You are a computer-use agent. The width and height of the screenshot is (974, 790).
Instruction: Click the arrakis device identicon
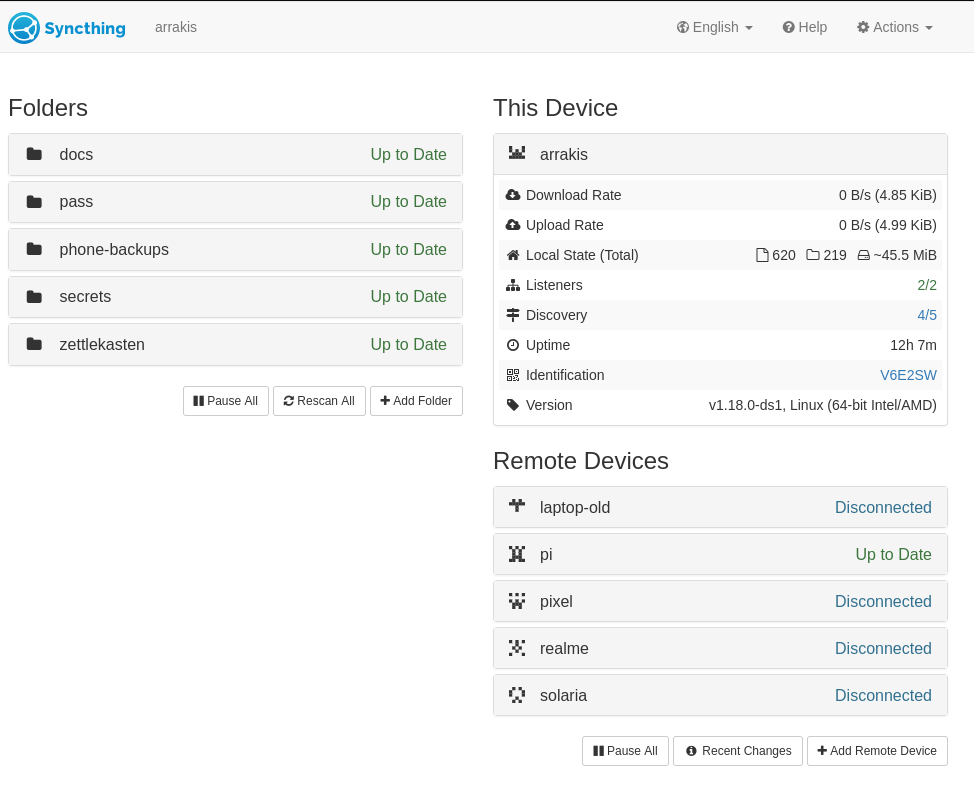(x=517, y=153)
